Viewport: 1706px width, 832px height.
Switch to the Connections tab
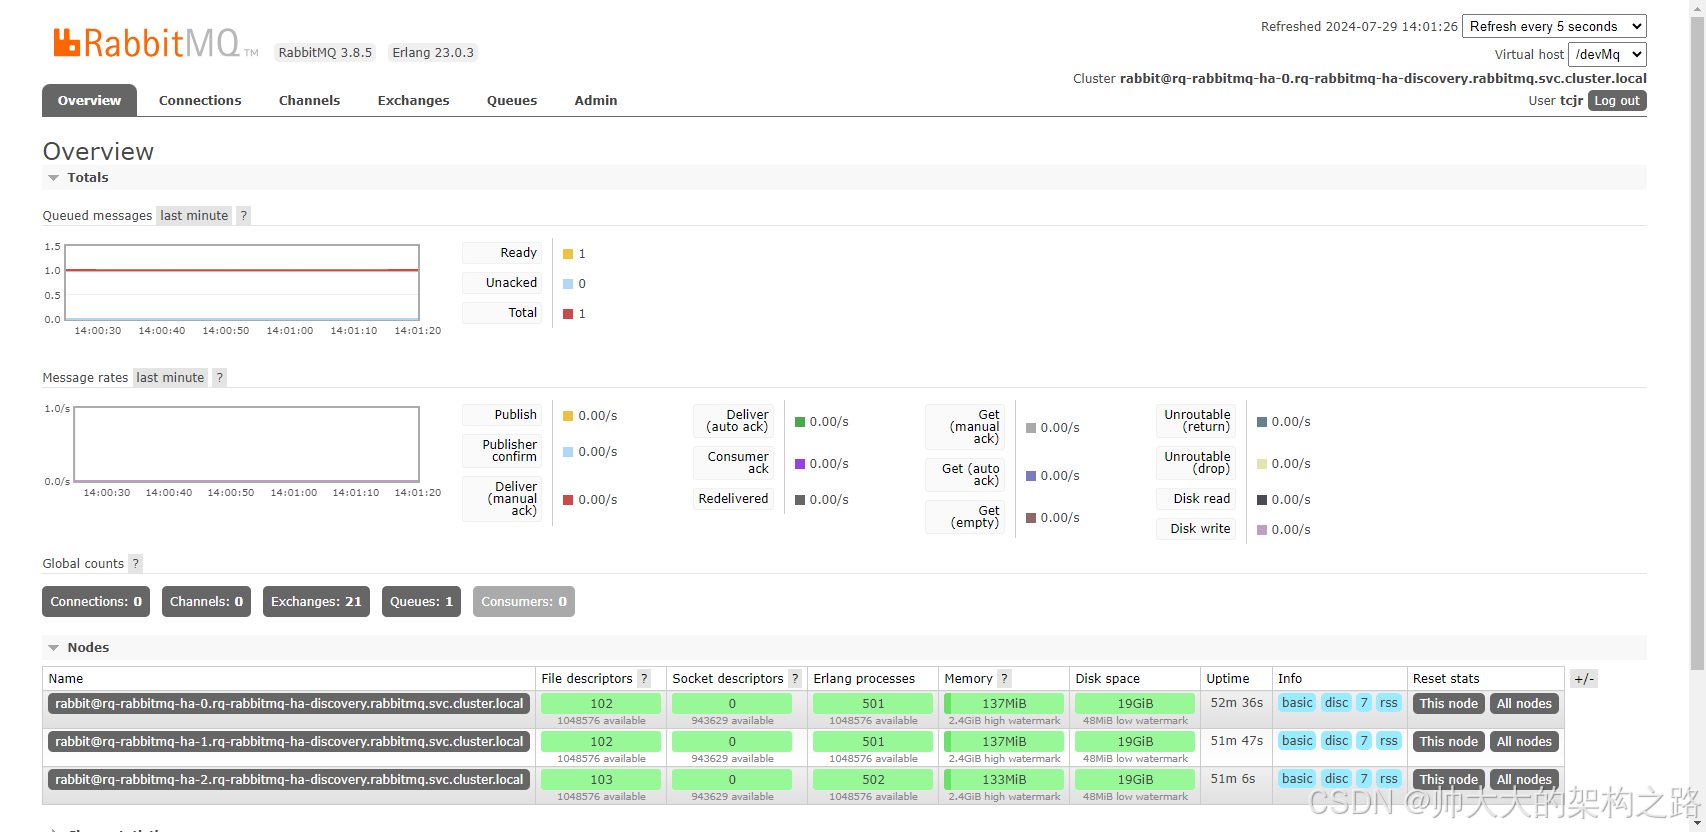click(200, 100)
